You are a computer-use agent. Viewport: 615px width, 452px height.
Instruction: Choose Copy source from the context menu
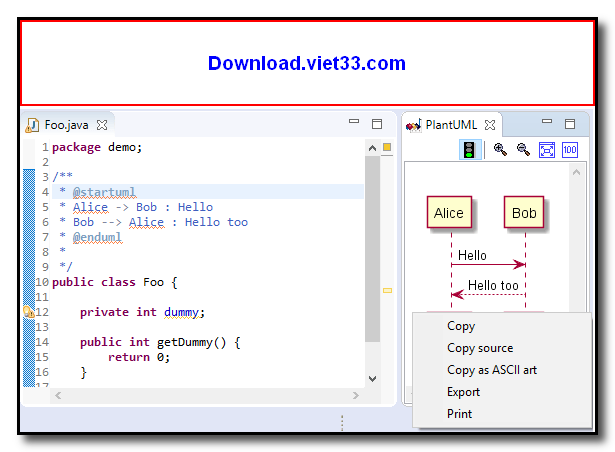(x=480, y=348)
